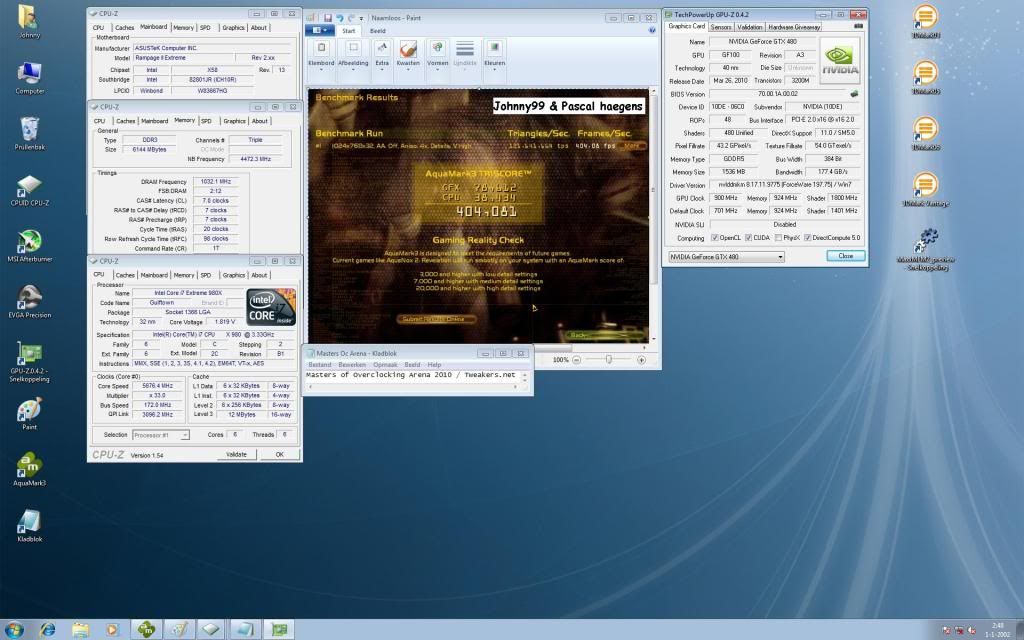Open Help menu in Kladblok

(x=434, y=364)
